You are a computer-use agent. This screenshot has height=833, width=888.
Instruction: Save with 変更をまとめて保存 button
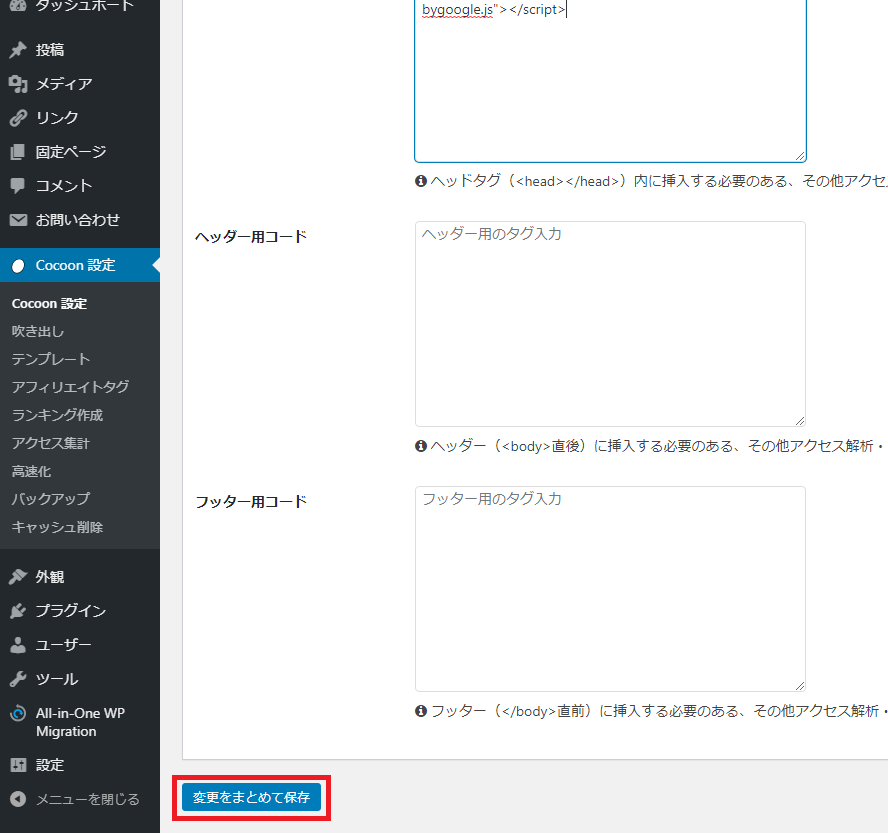[x=251, y=797]
